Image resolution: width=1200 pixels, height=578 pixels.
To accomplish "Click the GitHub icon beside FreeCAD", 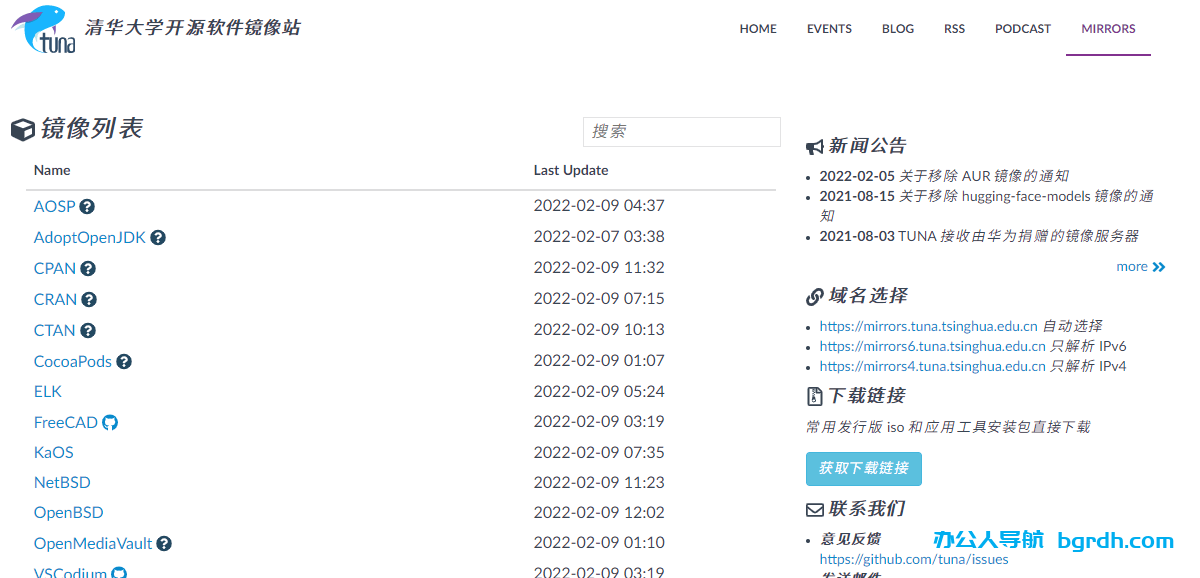I will tap(110, 423).
